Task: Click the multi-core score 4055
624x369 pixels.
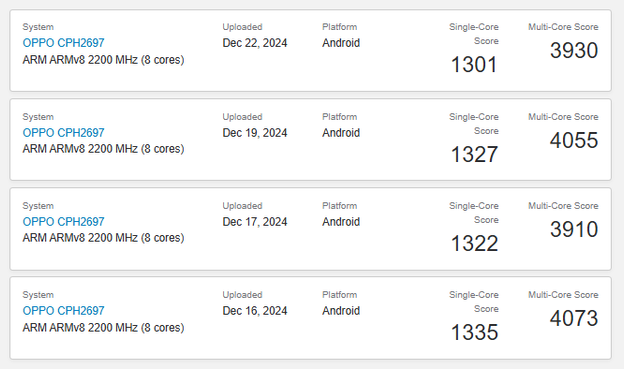Action: pos(574,140)
